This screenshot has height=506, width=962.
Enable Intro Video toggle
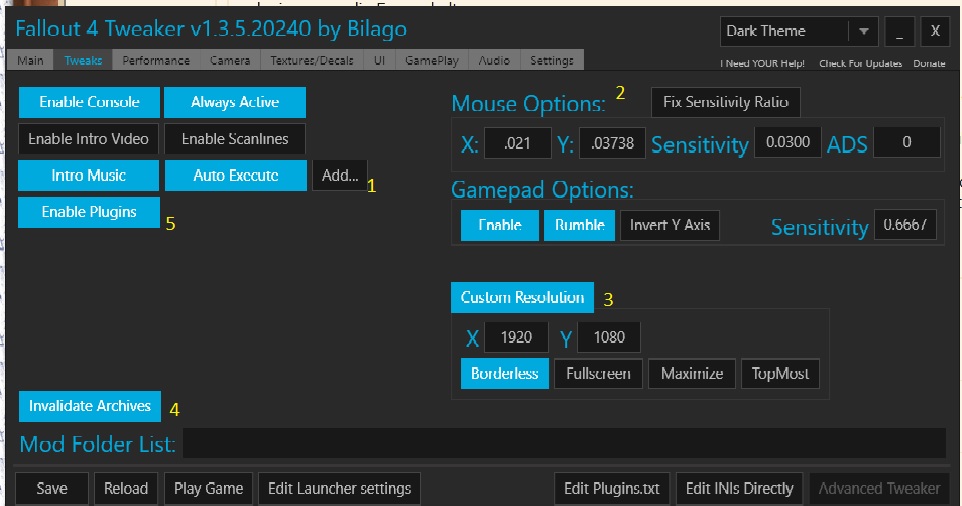pos(89,138)
